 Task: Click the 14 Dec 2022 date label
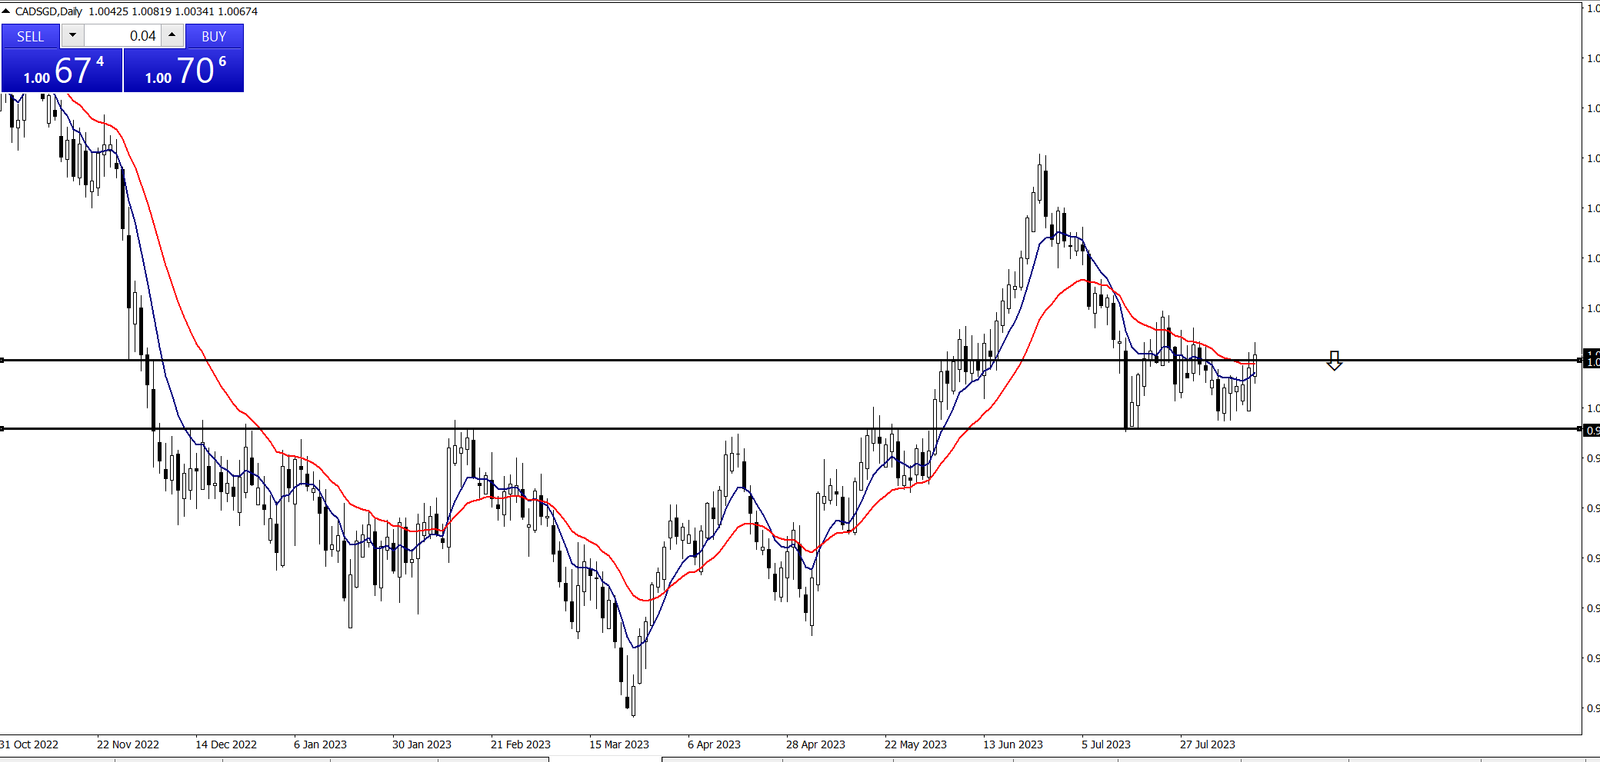pos(226,744)
